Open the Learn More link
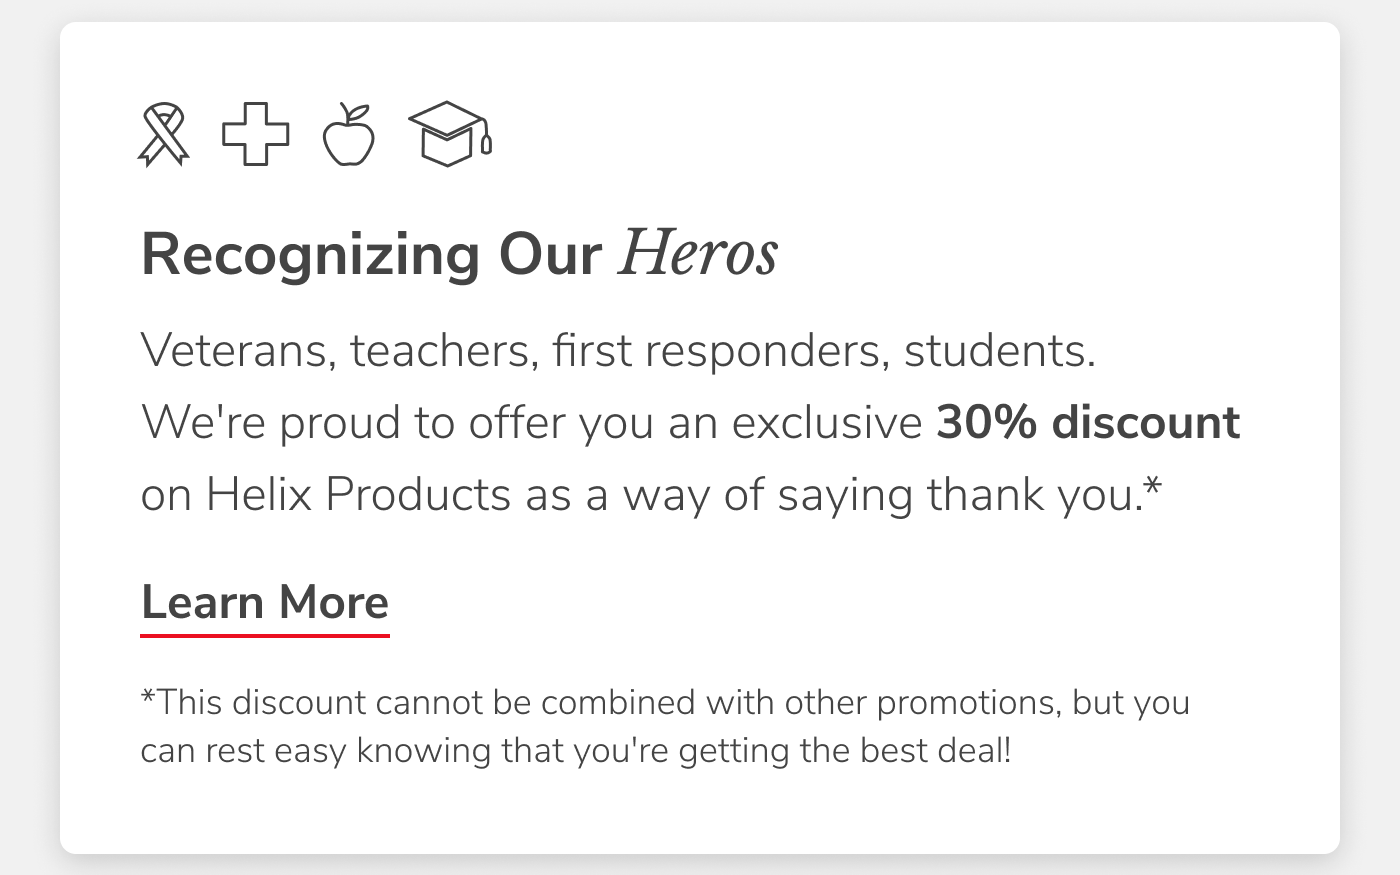Viewport: 1400px width, 875px height. [x=265, y=602]
